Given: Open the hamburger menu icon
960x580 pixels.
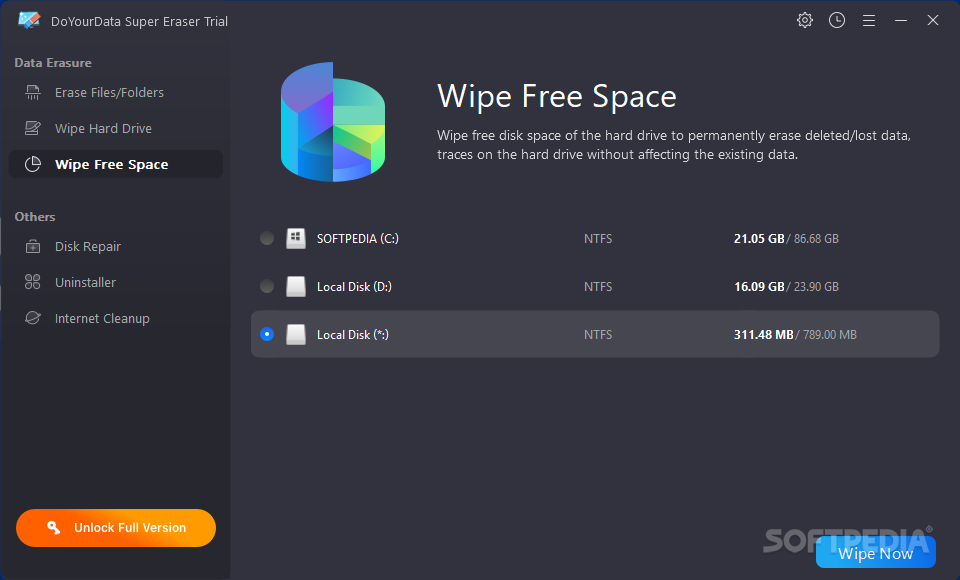Looking at the screenshot, I should [x=868, y=21].
